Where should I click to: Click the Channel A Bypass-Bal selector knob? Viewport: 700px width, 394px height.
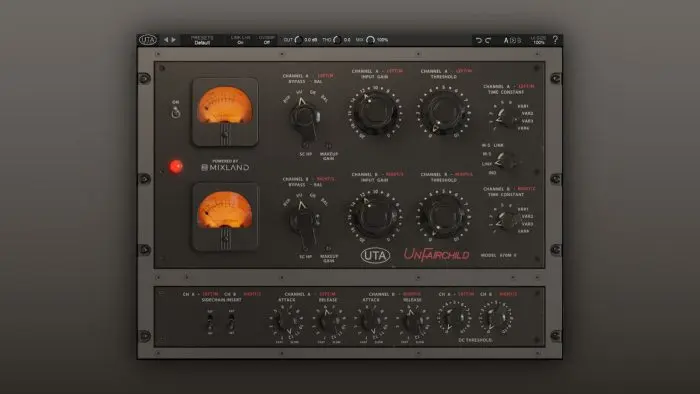click(304, 117)
